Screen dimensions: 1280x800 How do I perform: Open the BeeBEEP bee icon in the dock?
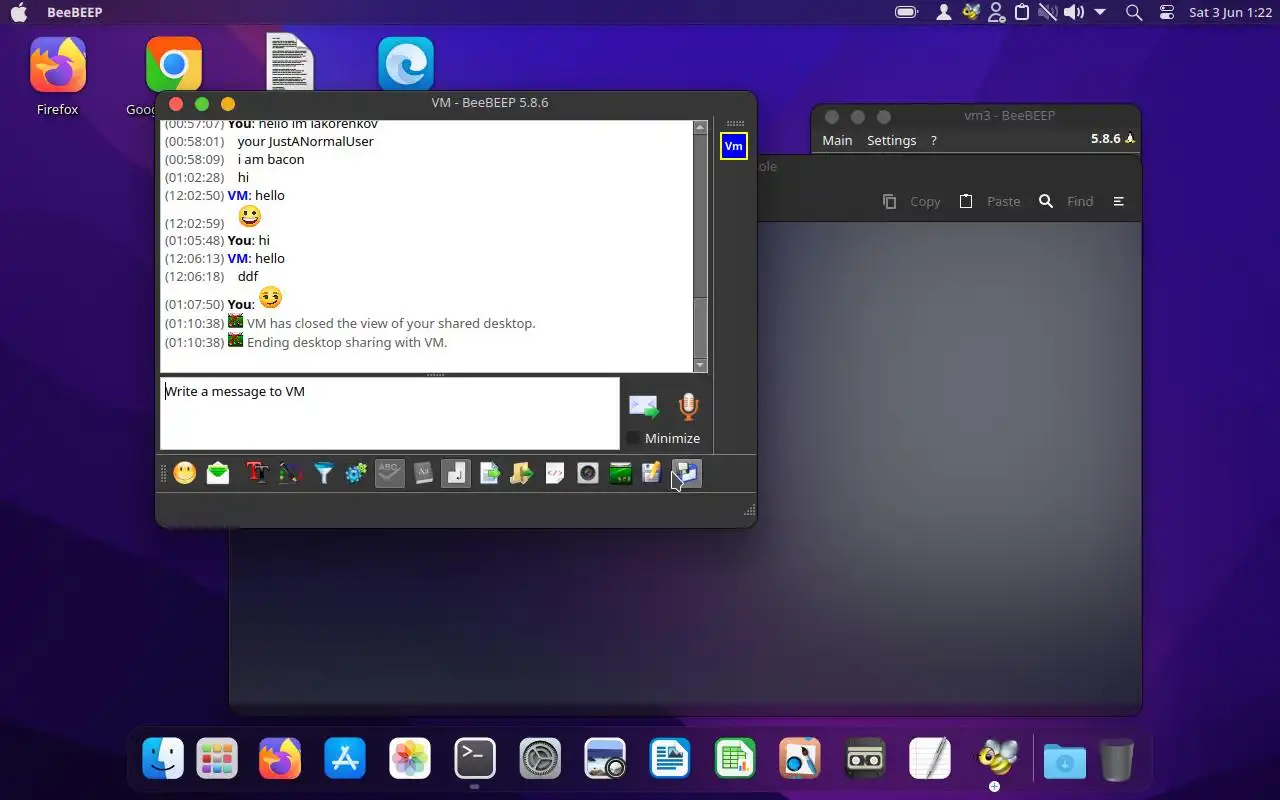996,759
